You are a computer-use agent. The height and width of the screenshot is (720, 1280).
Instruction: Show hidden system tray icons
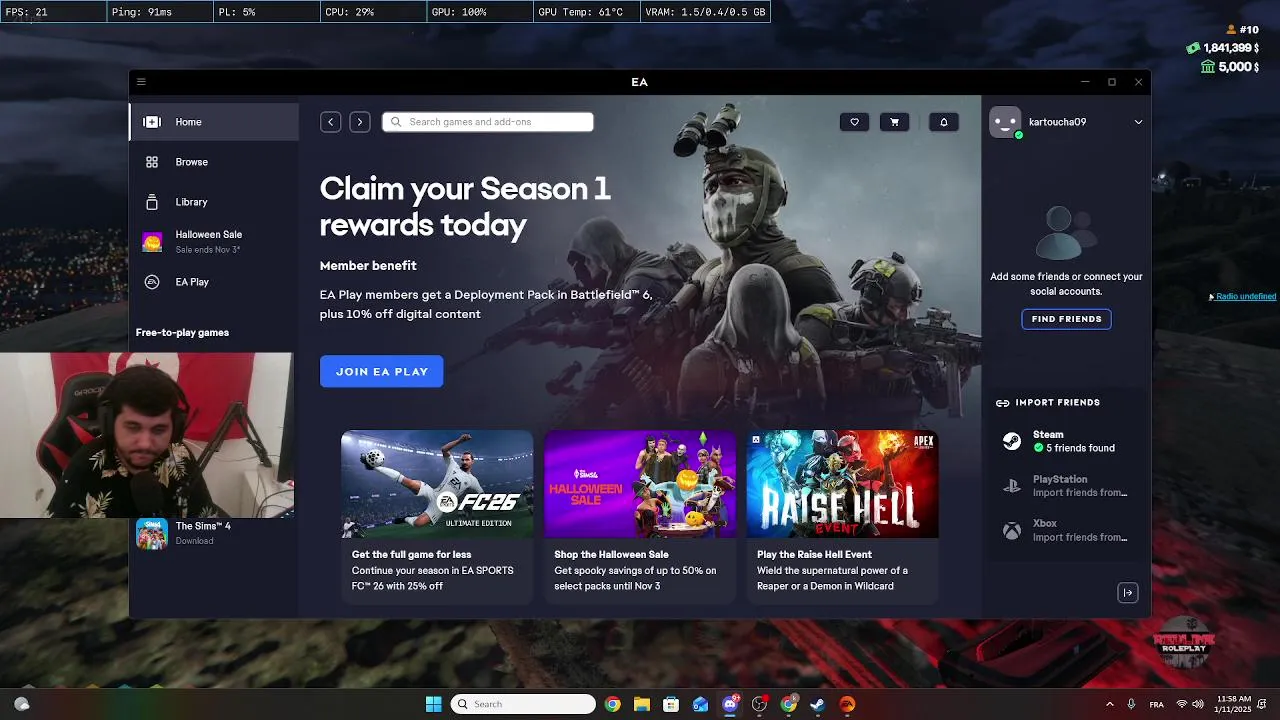click(1109, 704)
